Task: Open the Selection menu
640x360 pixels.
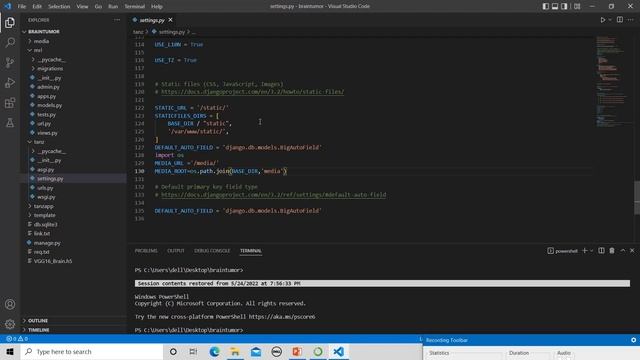Action: pos(59,7)
